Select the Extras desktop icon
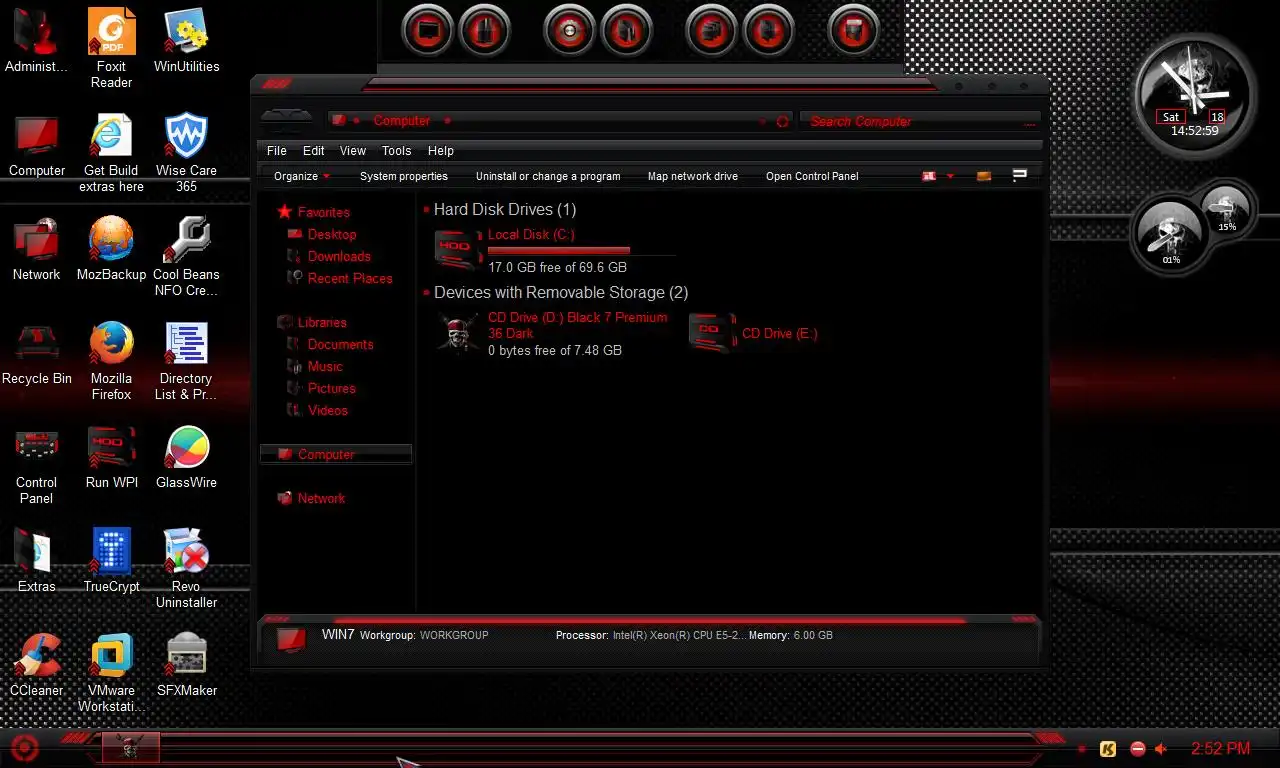 click(x=37, y=561)
